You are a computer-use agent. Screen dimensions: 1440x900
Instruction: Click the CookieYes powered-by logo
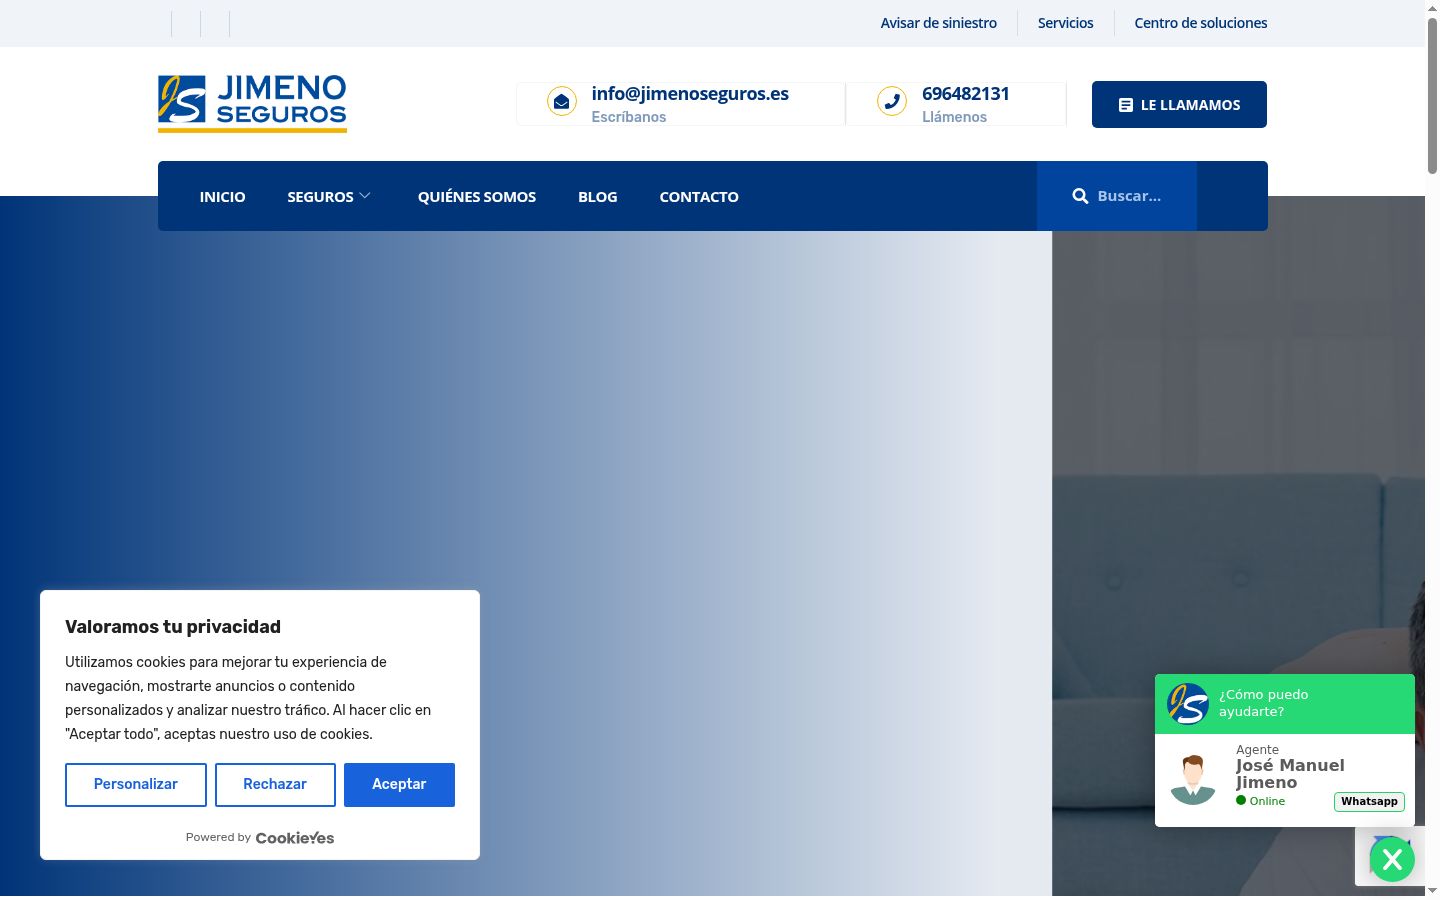(295, 838)
